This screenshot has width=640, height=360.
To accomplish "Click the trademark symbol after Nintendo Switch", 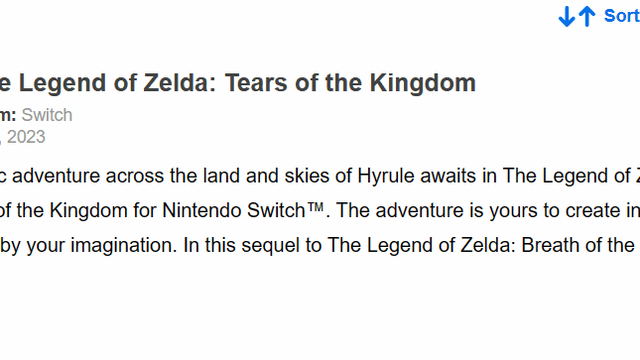I will (315, 207).
